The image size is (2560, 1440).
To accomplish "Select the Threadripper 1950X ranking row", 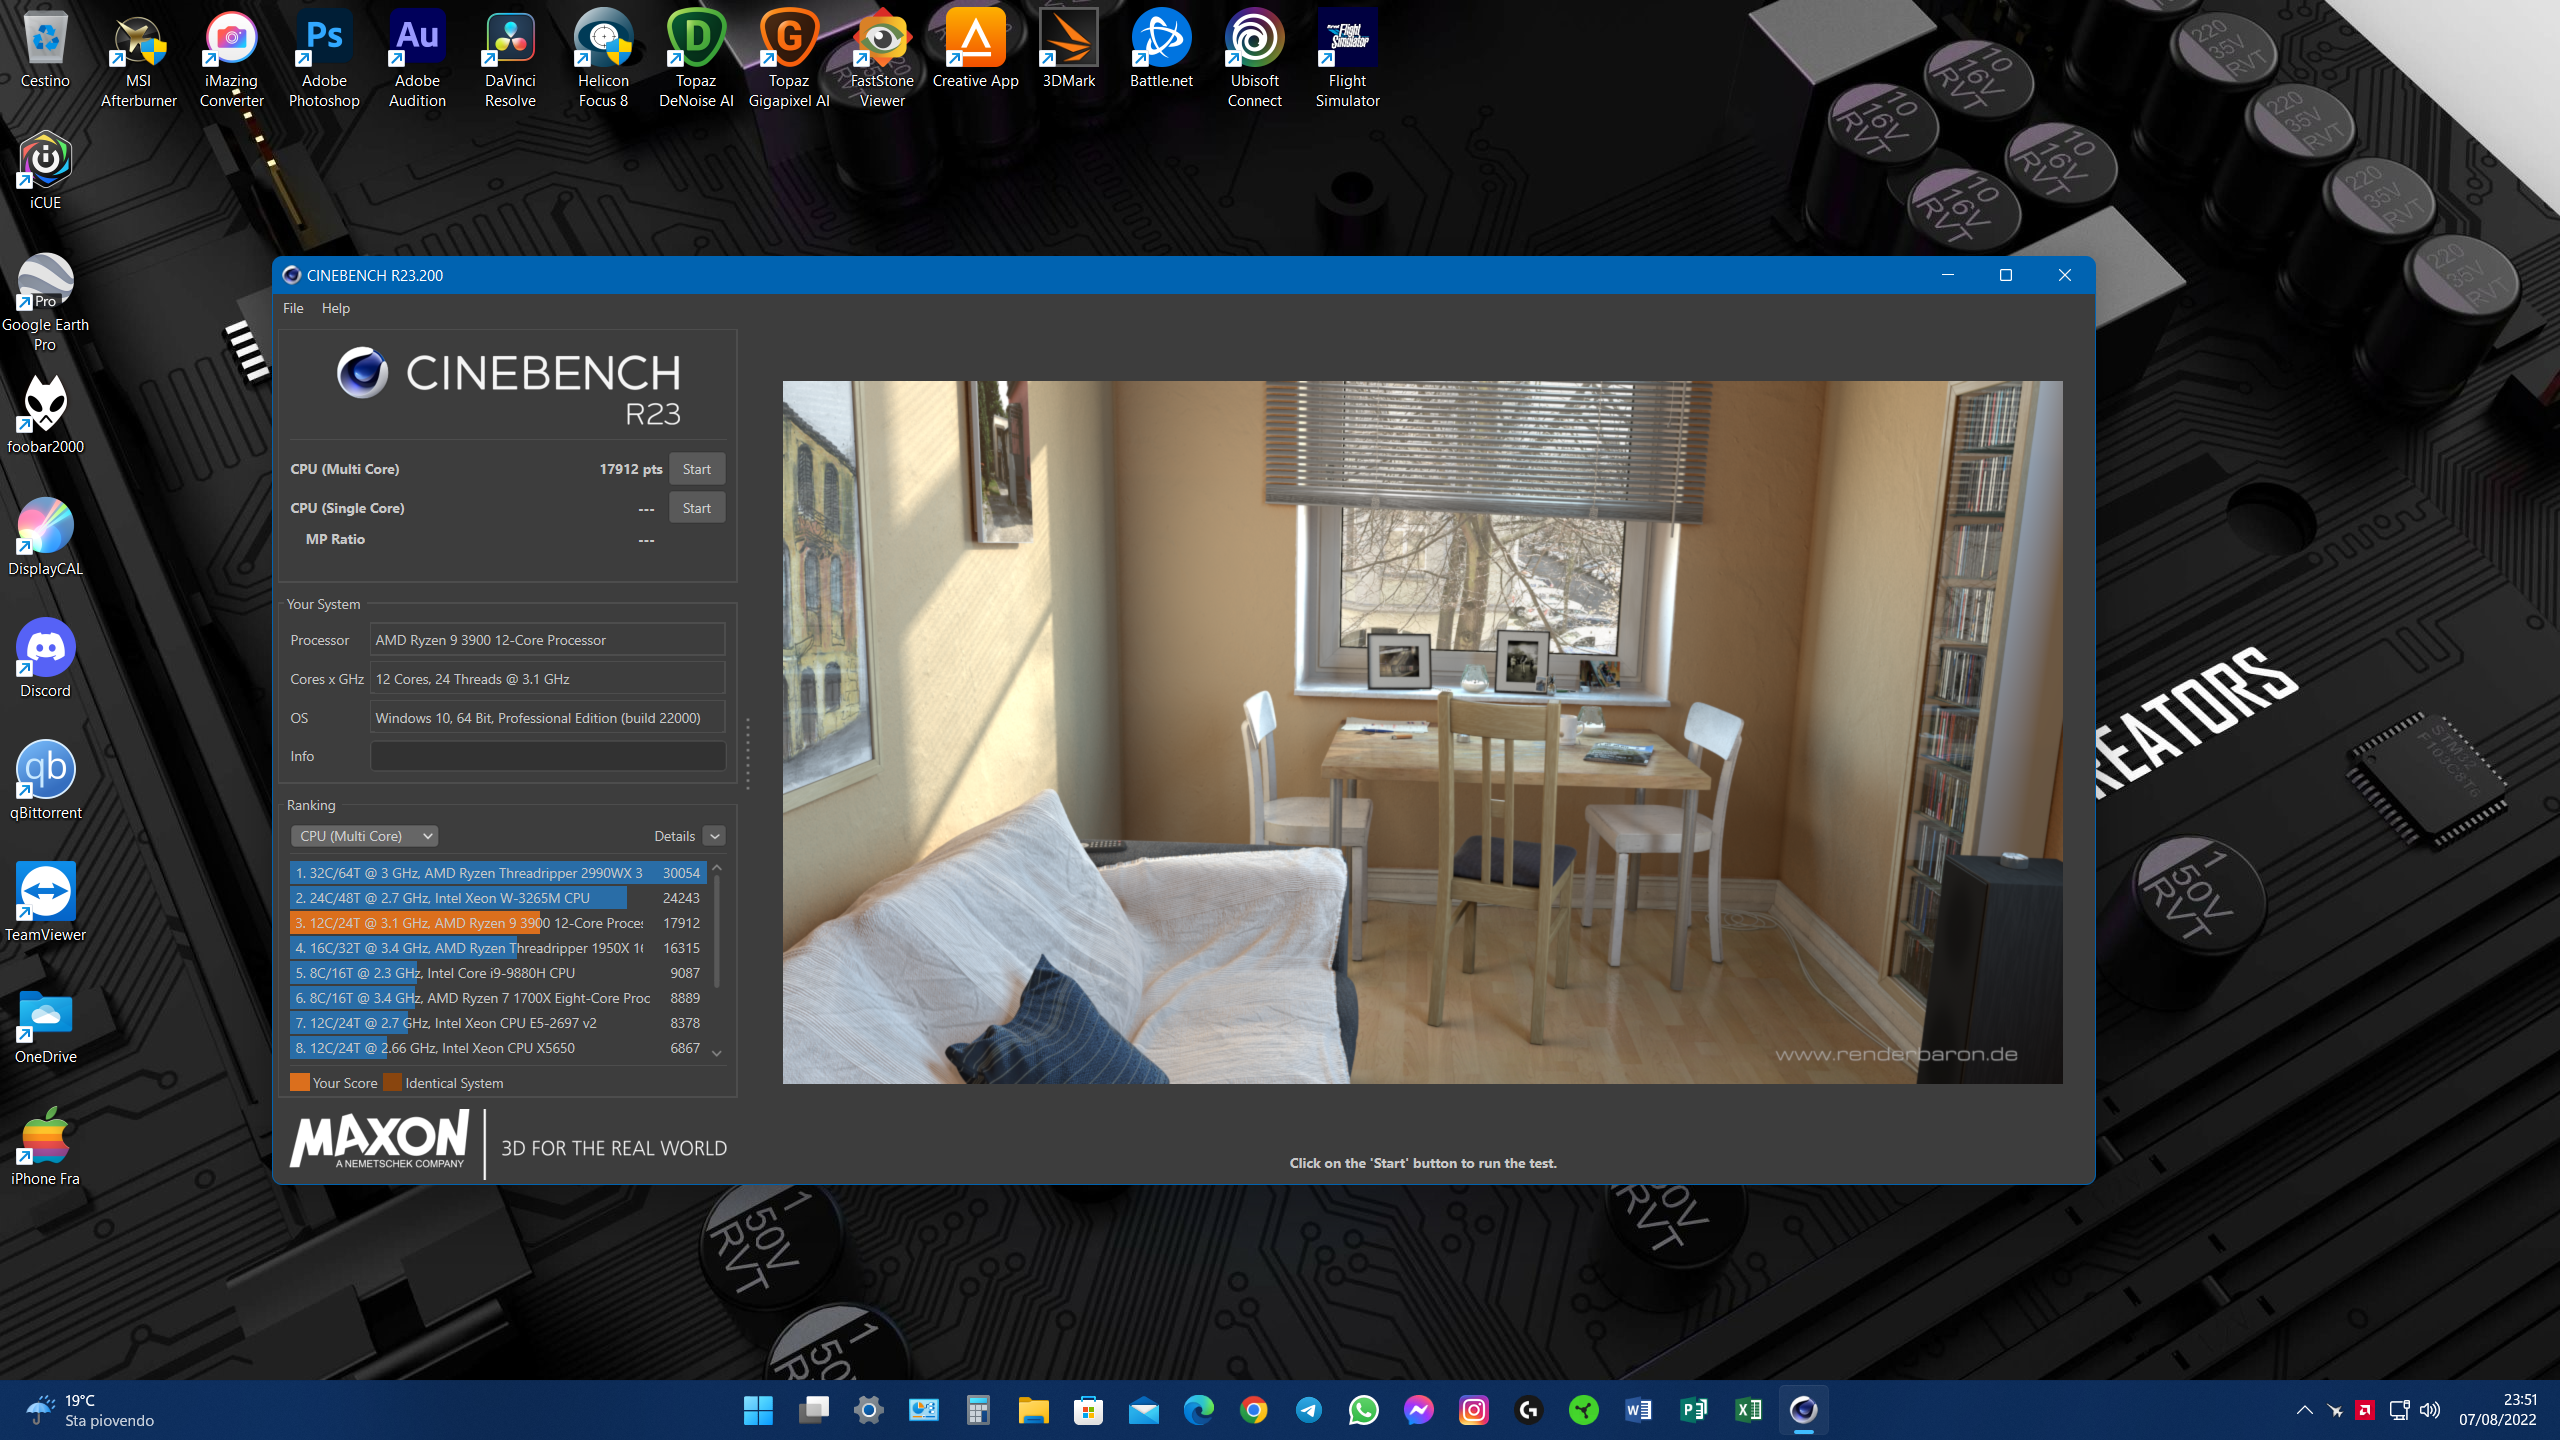I will pyautogui.click(x=498, y=948).
